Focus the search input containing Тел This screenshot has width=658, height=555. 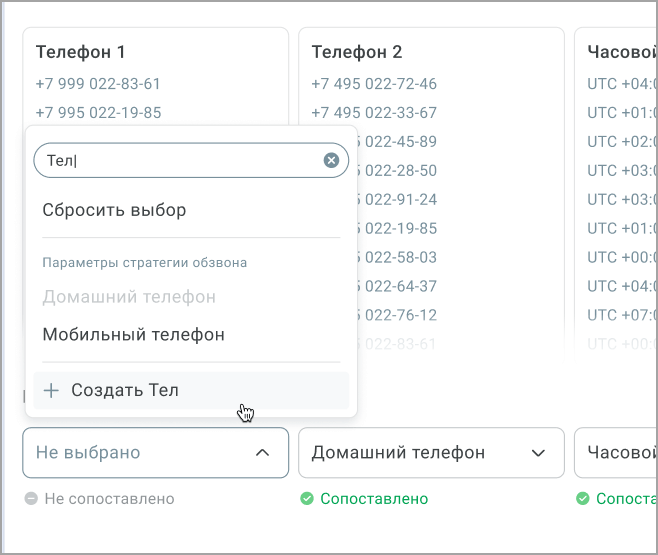tap(180, 160)
